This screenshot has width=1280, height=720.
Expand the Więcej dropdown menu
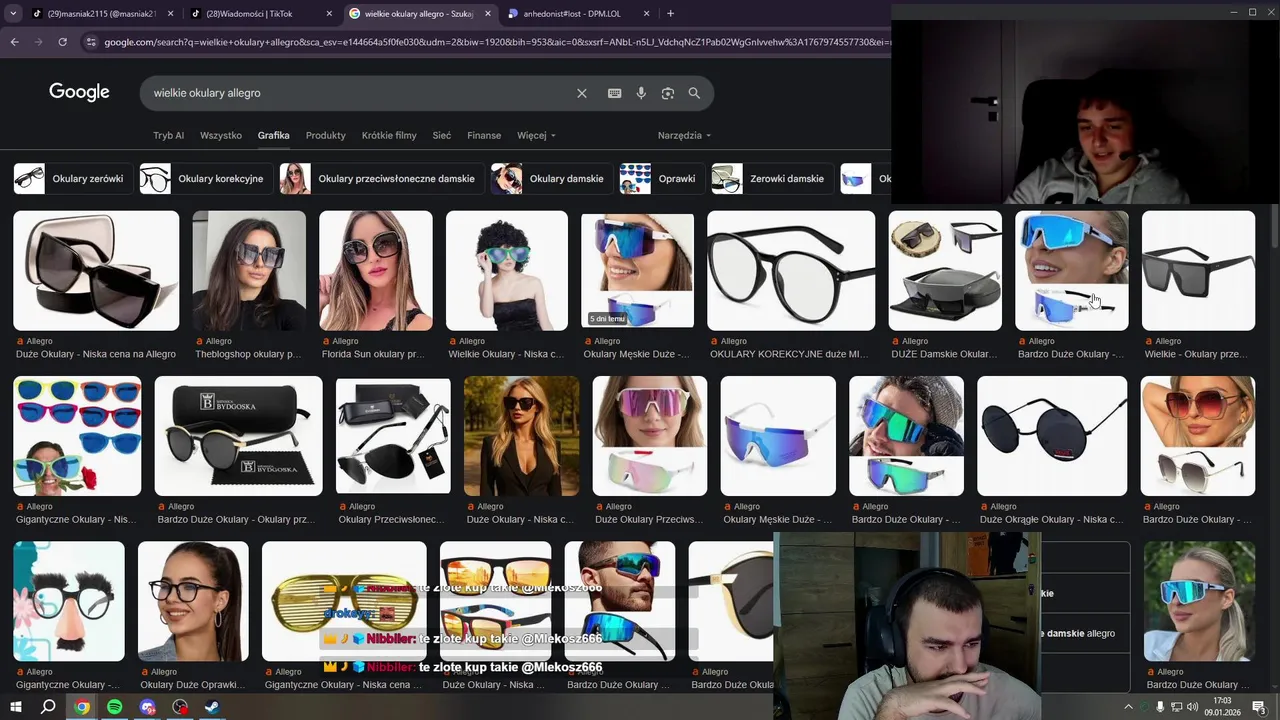(x=536, y=135)
